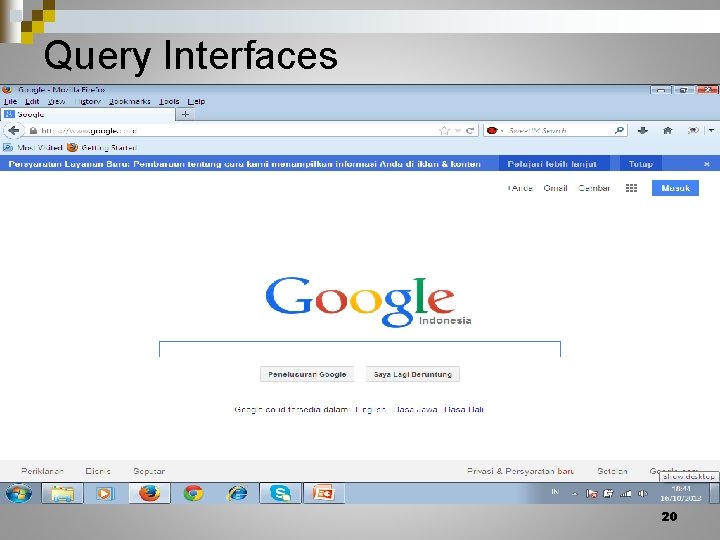Open the File menu
720x540 pixels.
click(x=10, y=101)
